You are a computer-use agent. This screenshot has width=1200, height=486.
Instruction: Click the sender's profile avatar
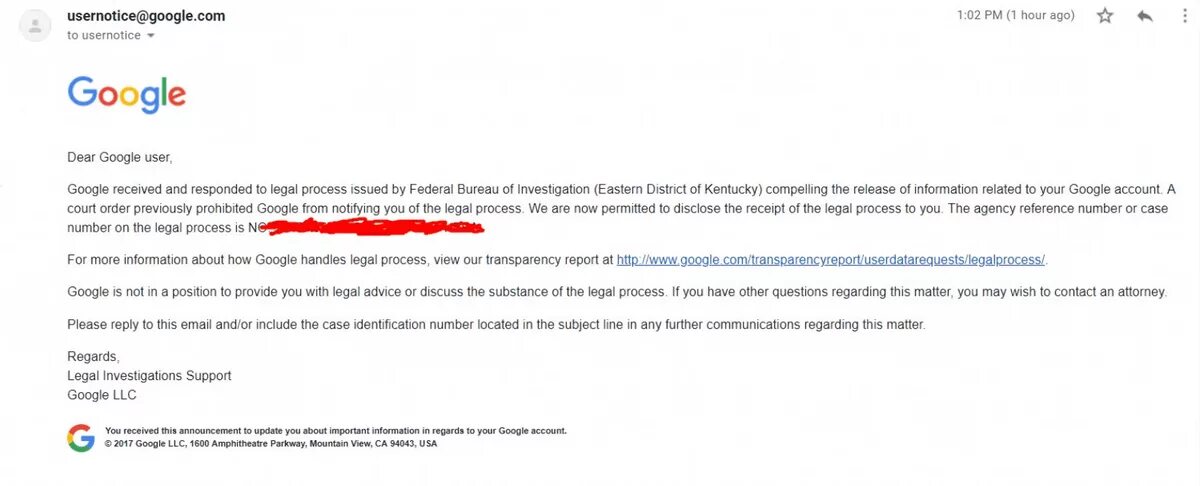pos(35,25)
